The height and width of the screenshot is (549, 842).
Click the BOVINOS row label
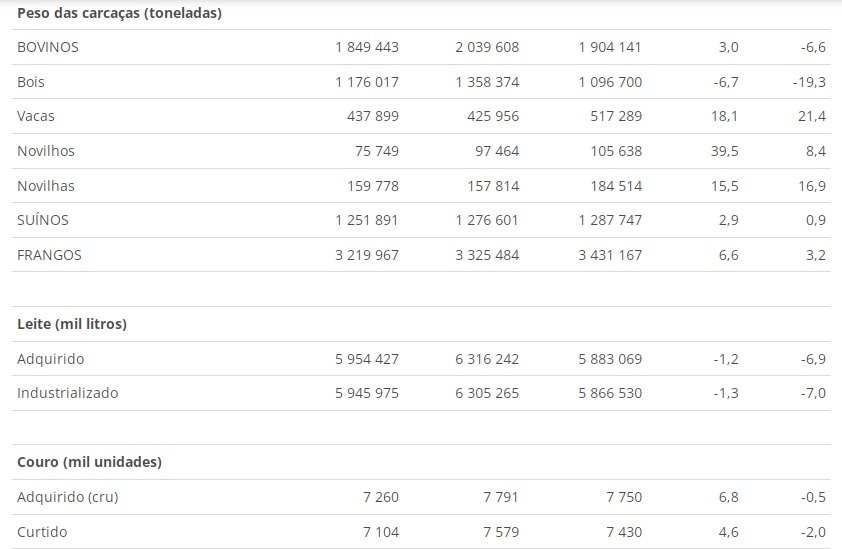tap(48, 47)
